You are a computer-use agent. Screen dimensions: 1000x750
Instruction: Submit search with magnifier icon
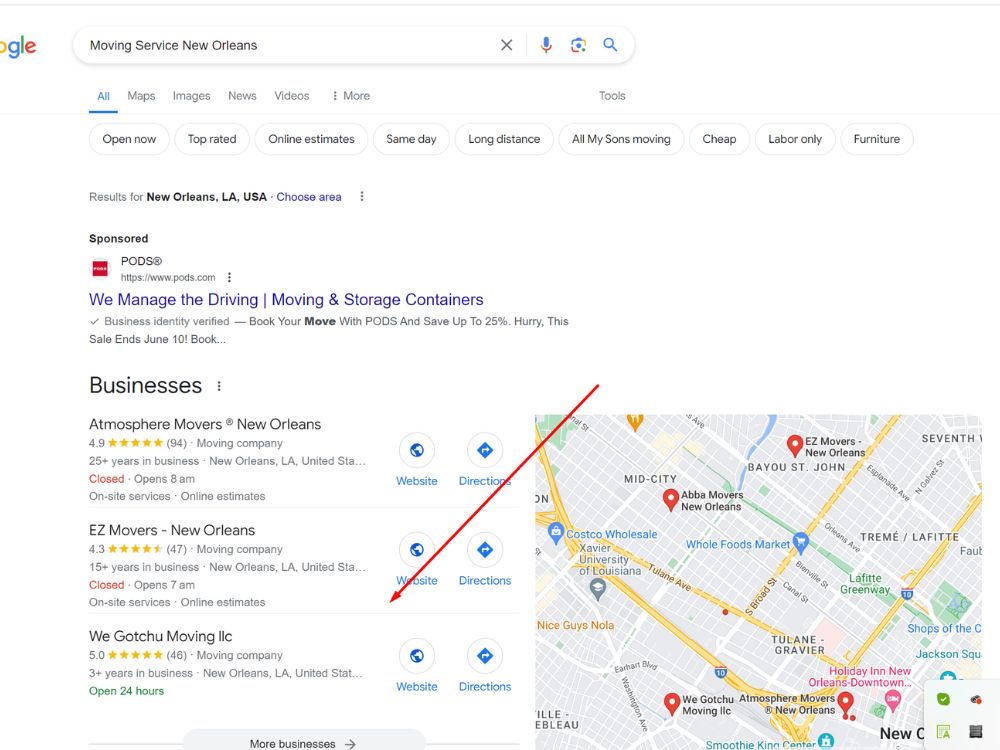(610, 45)
